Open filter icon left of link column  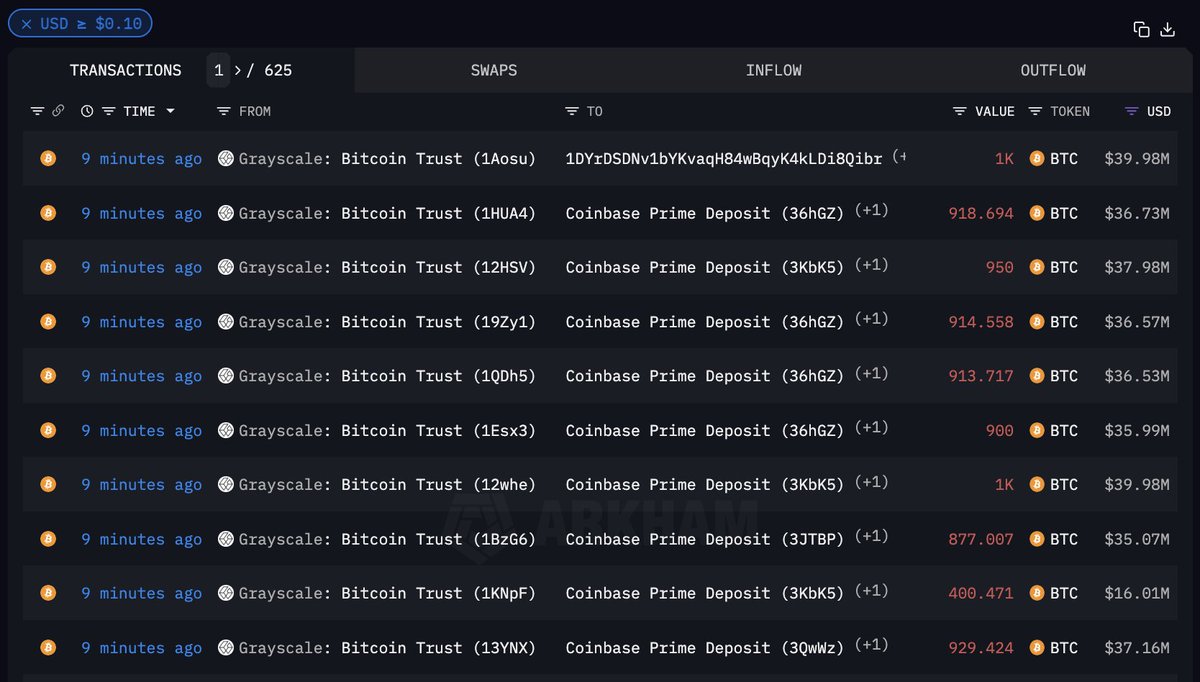tap(37, 111)
